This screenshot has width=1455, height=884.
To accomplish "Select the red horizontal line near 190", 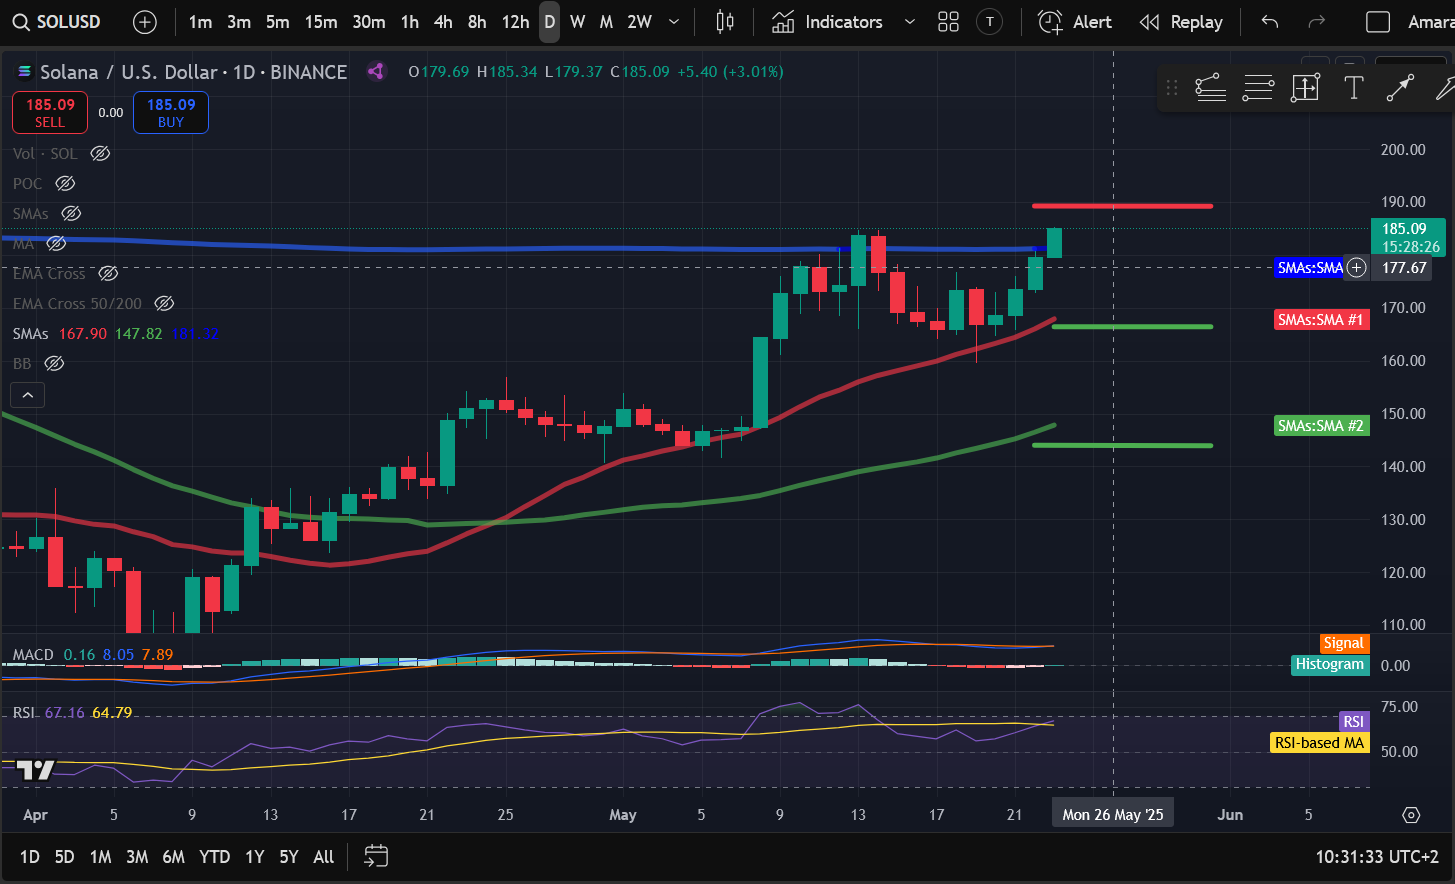I will point(1122,206).
